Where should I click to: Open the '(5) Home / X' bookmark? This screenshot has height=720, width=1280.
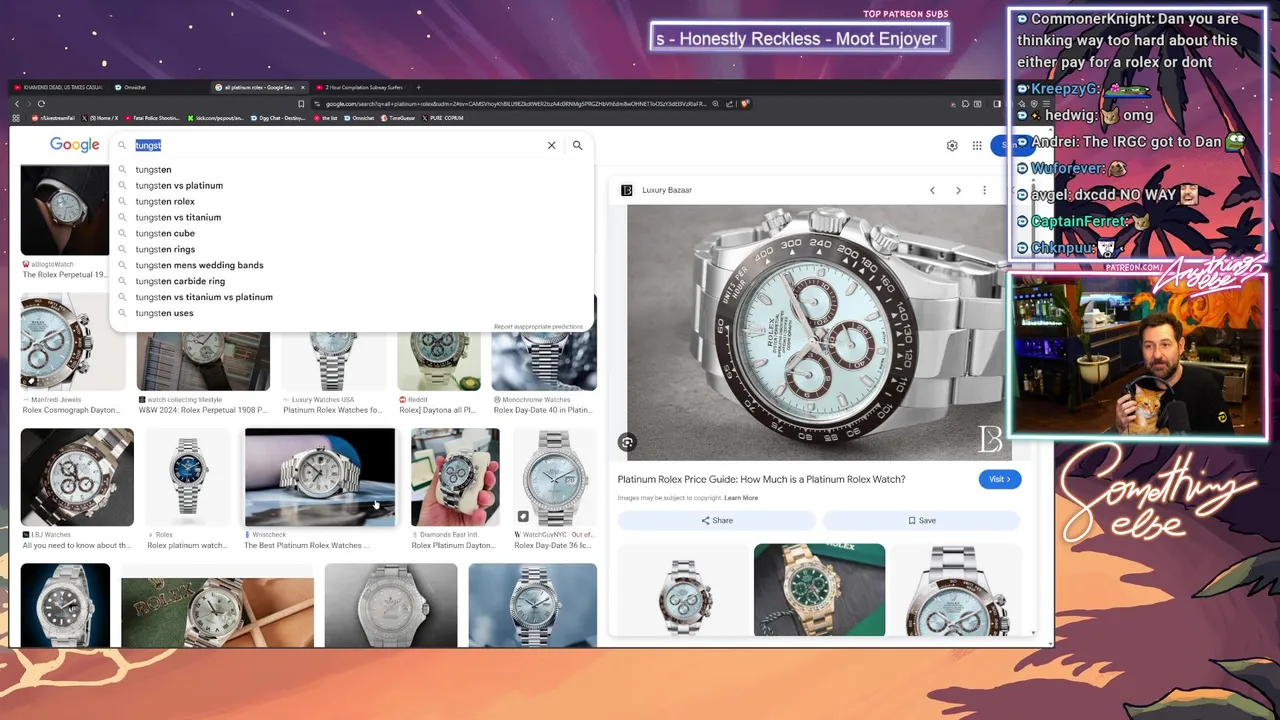click(x=100, y=118)
